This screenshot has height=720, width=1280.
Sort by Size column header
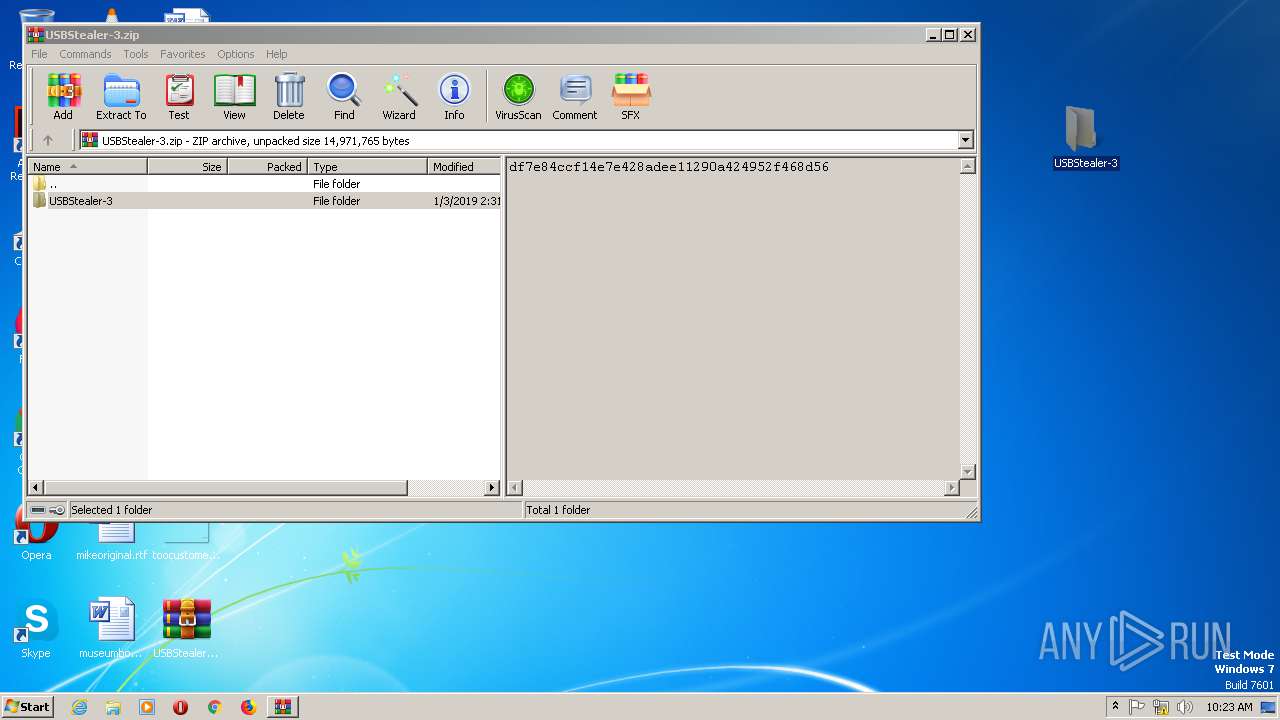tap(188, 167)
